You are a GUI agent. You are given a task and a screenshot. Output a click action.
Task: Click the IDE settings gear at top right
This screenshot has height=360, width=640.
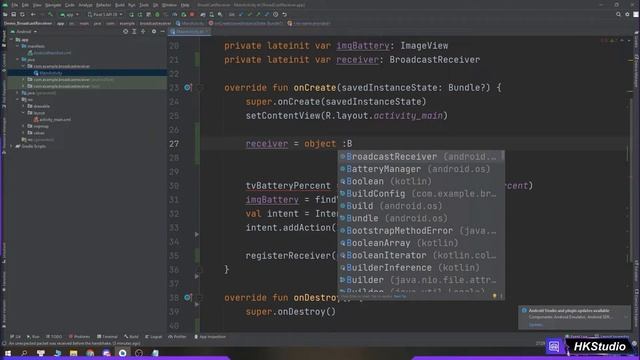coord(627,14)
